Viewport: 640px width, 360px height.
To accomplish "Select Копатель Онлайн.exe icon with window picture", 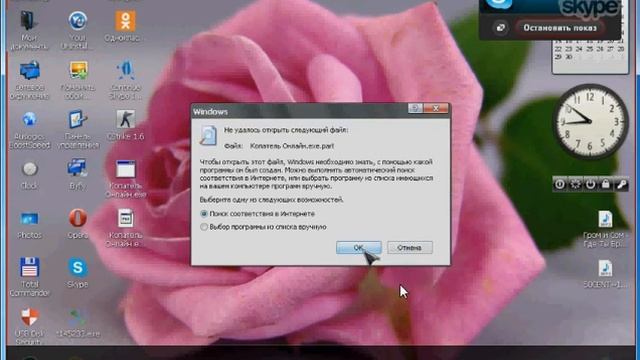I will click(125, 179).
